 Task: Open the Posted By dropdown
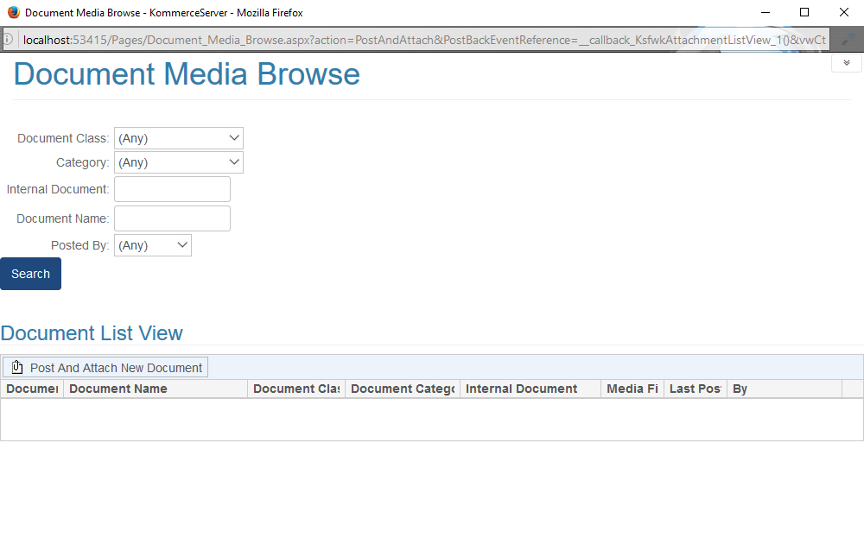tap(152, 245)
